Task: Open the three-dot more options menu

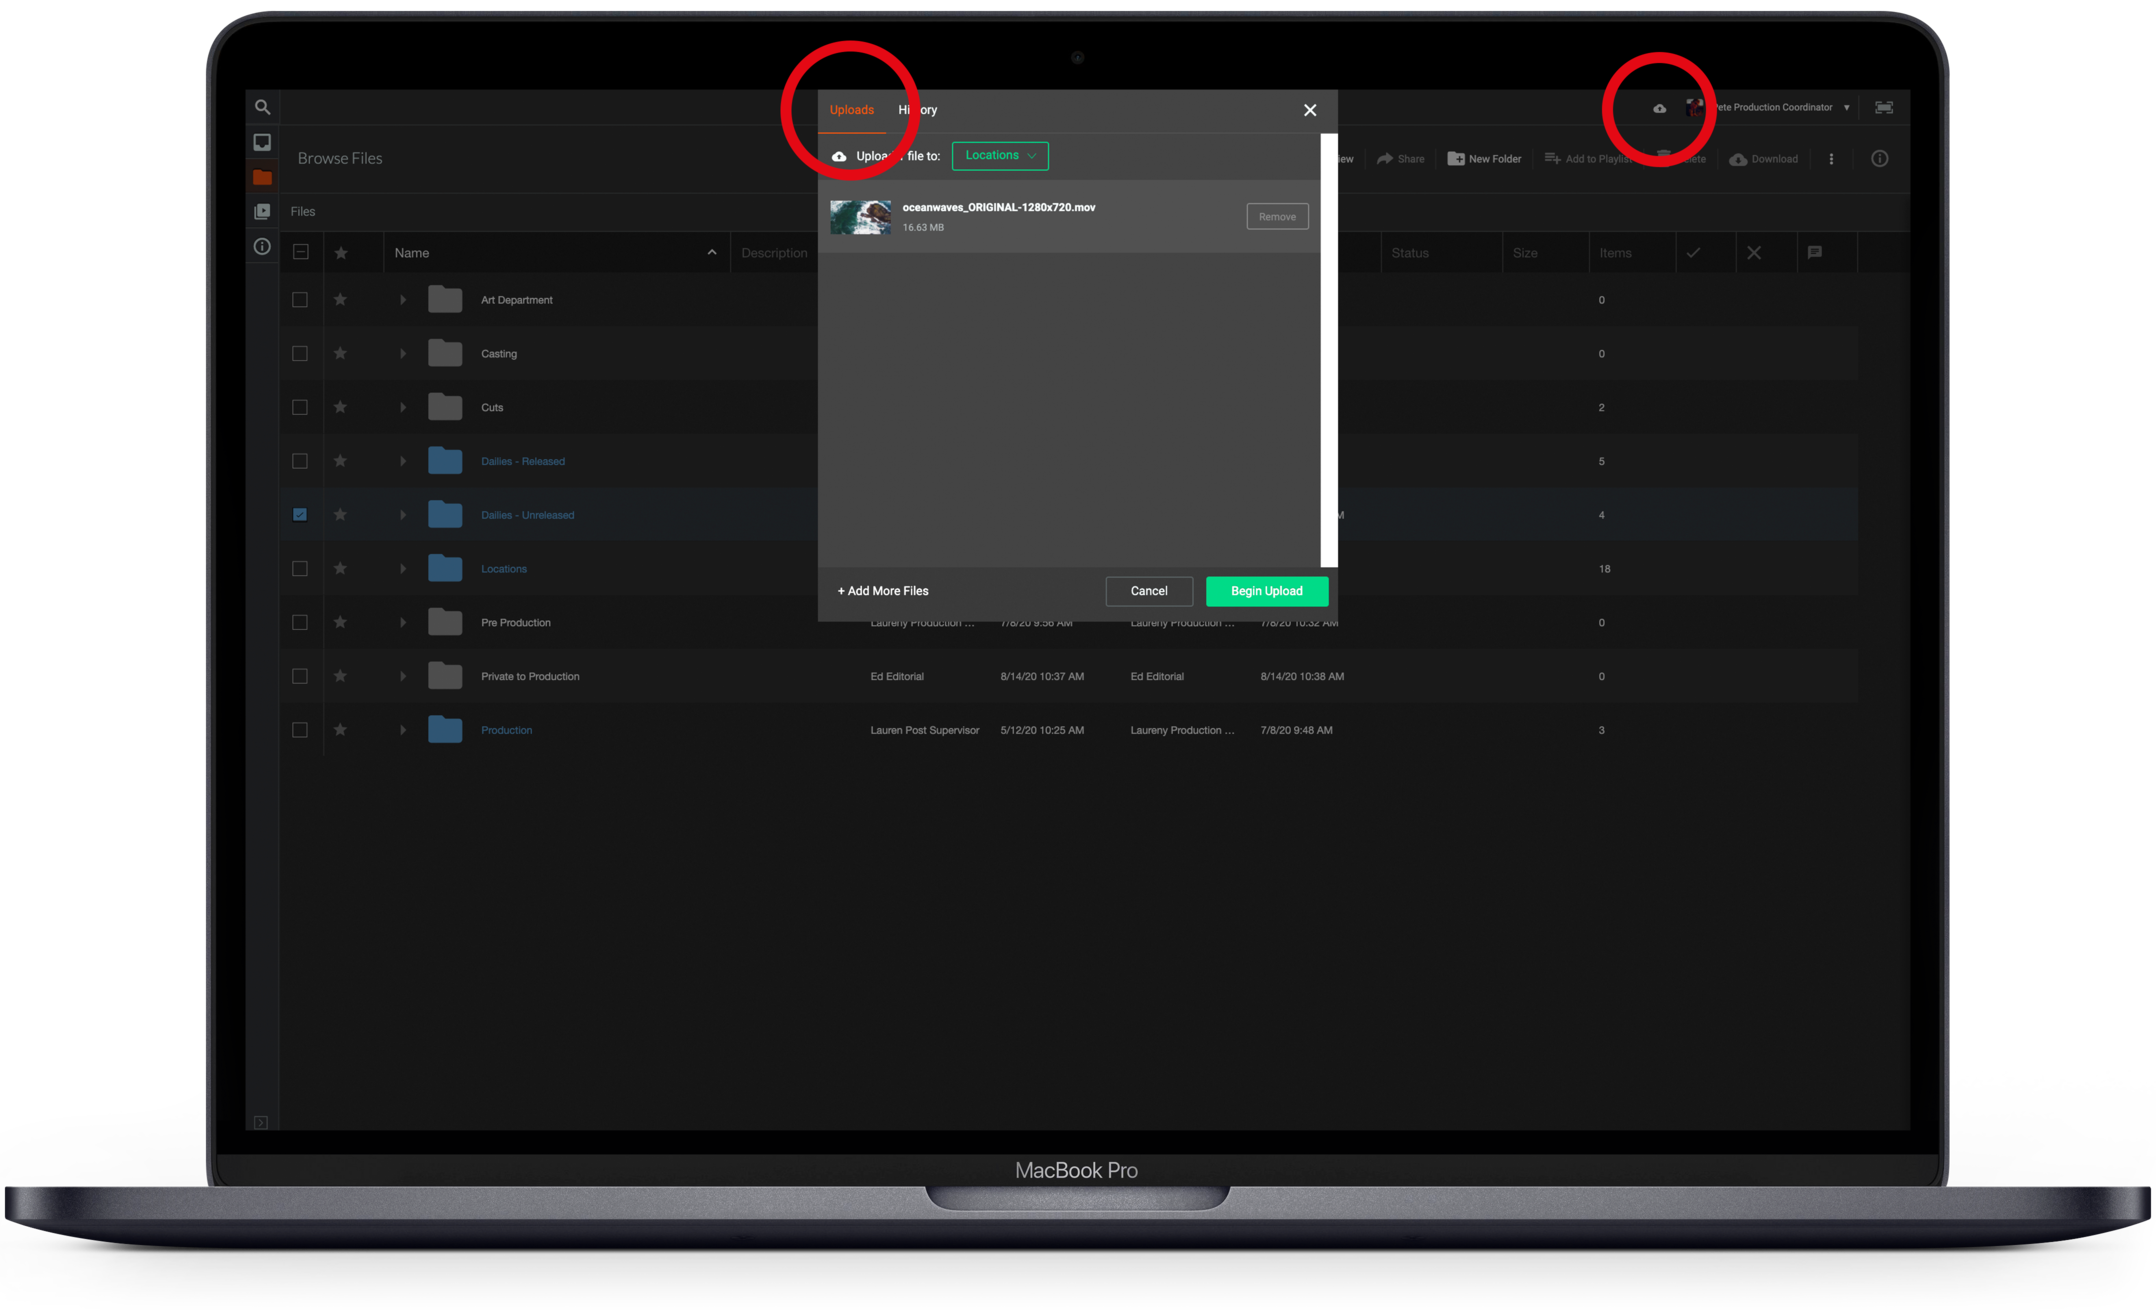Action: click(x=1831, y=159)
